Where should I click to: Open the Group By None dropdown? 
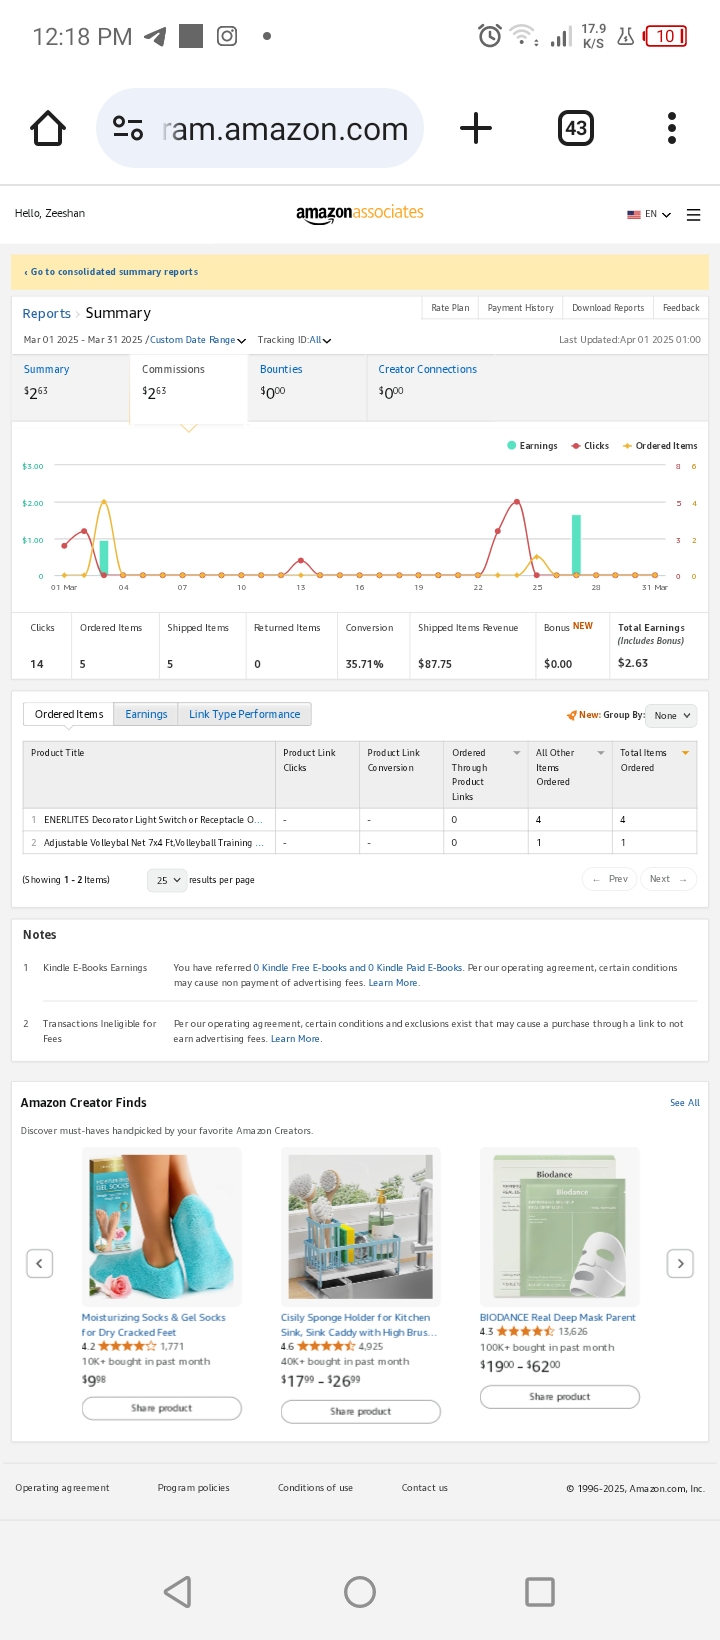(x=672, y=715)
